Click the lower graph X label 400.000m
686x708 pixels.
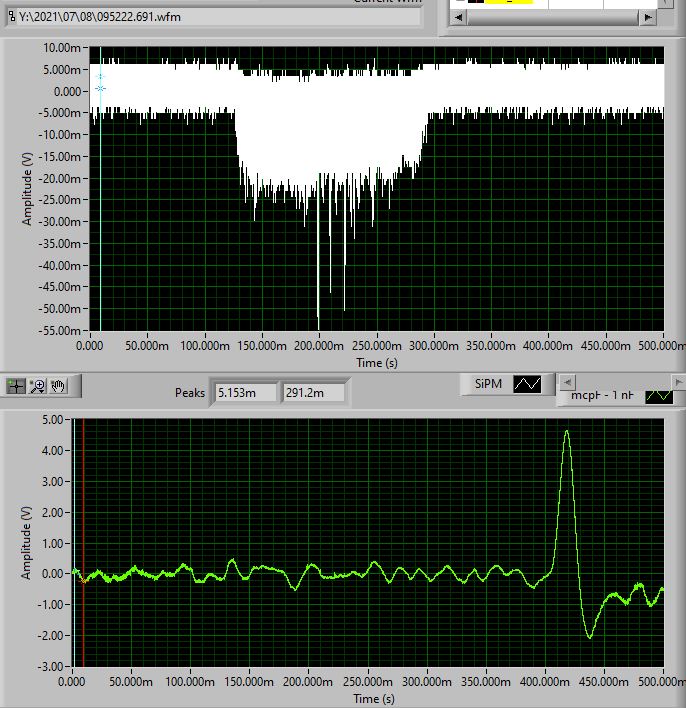coord(545,681)
